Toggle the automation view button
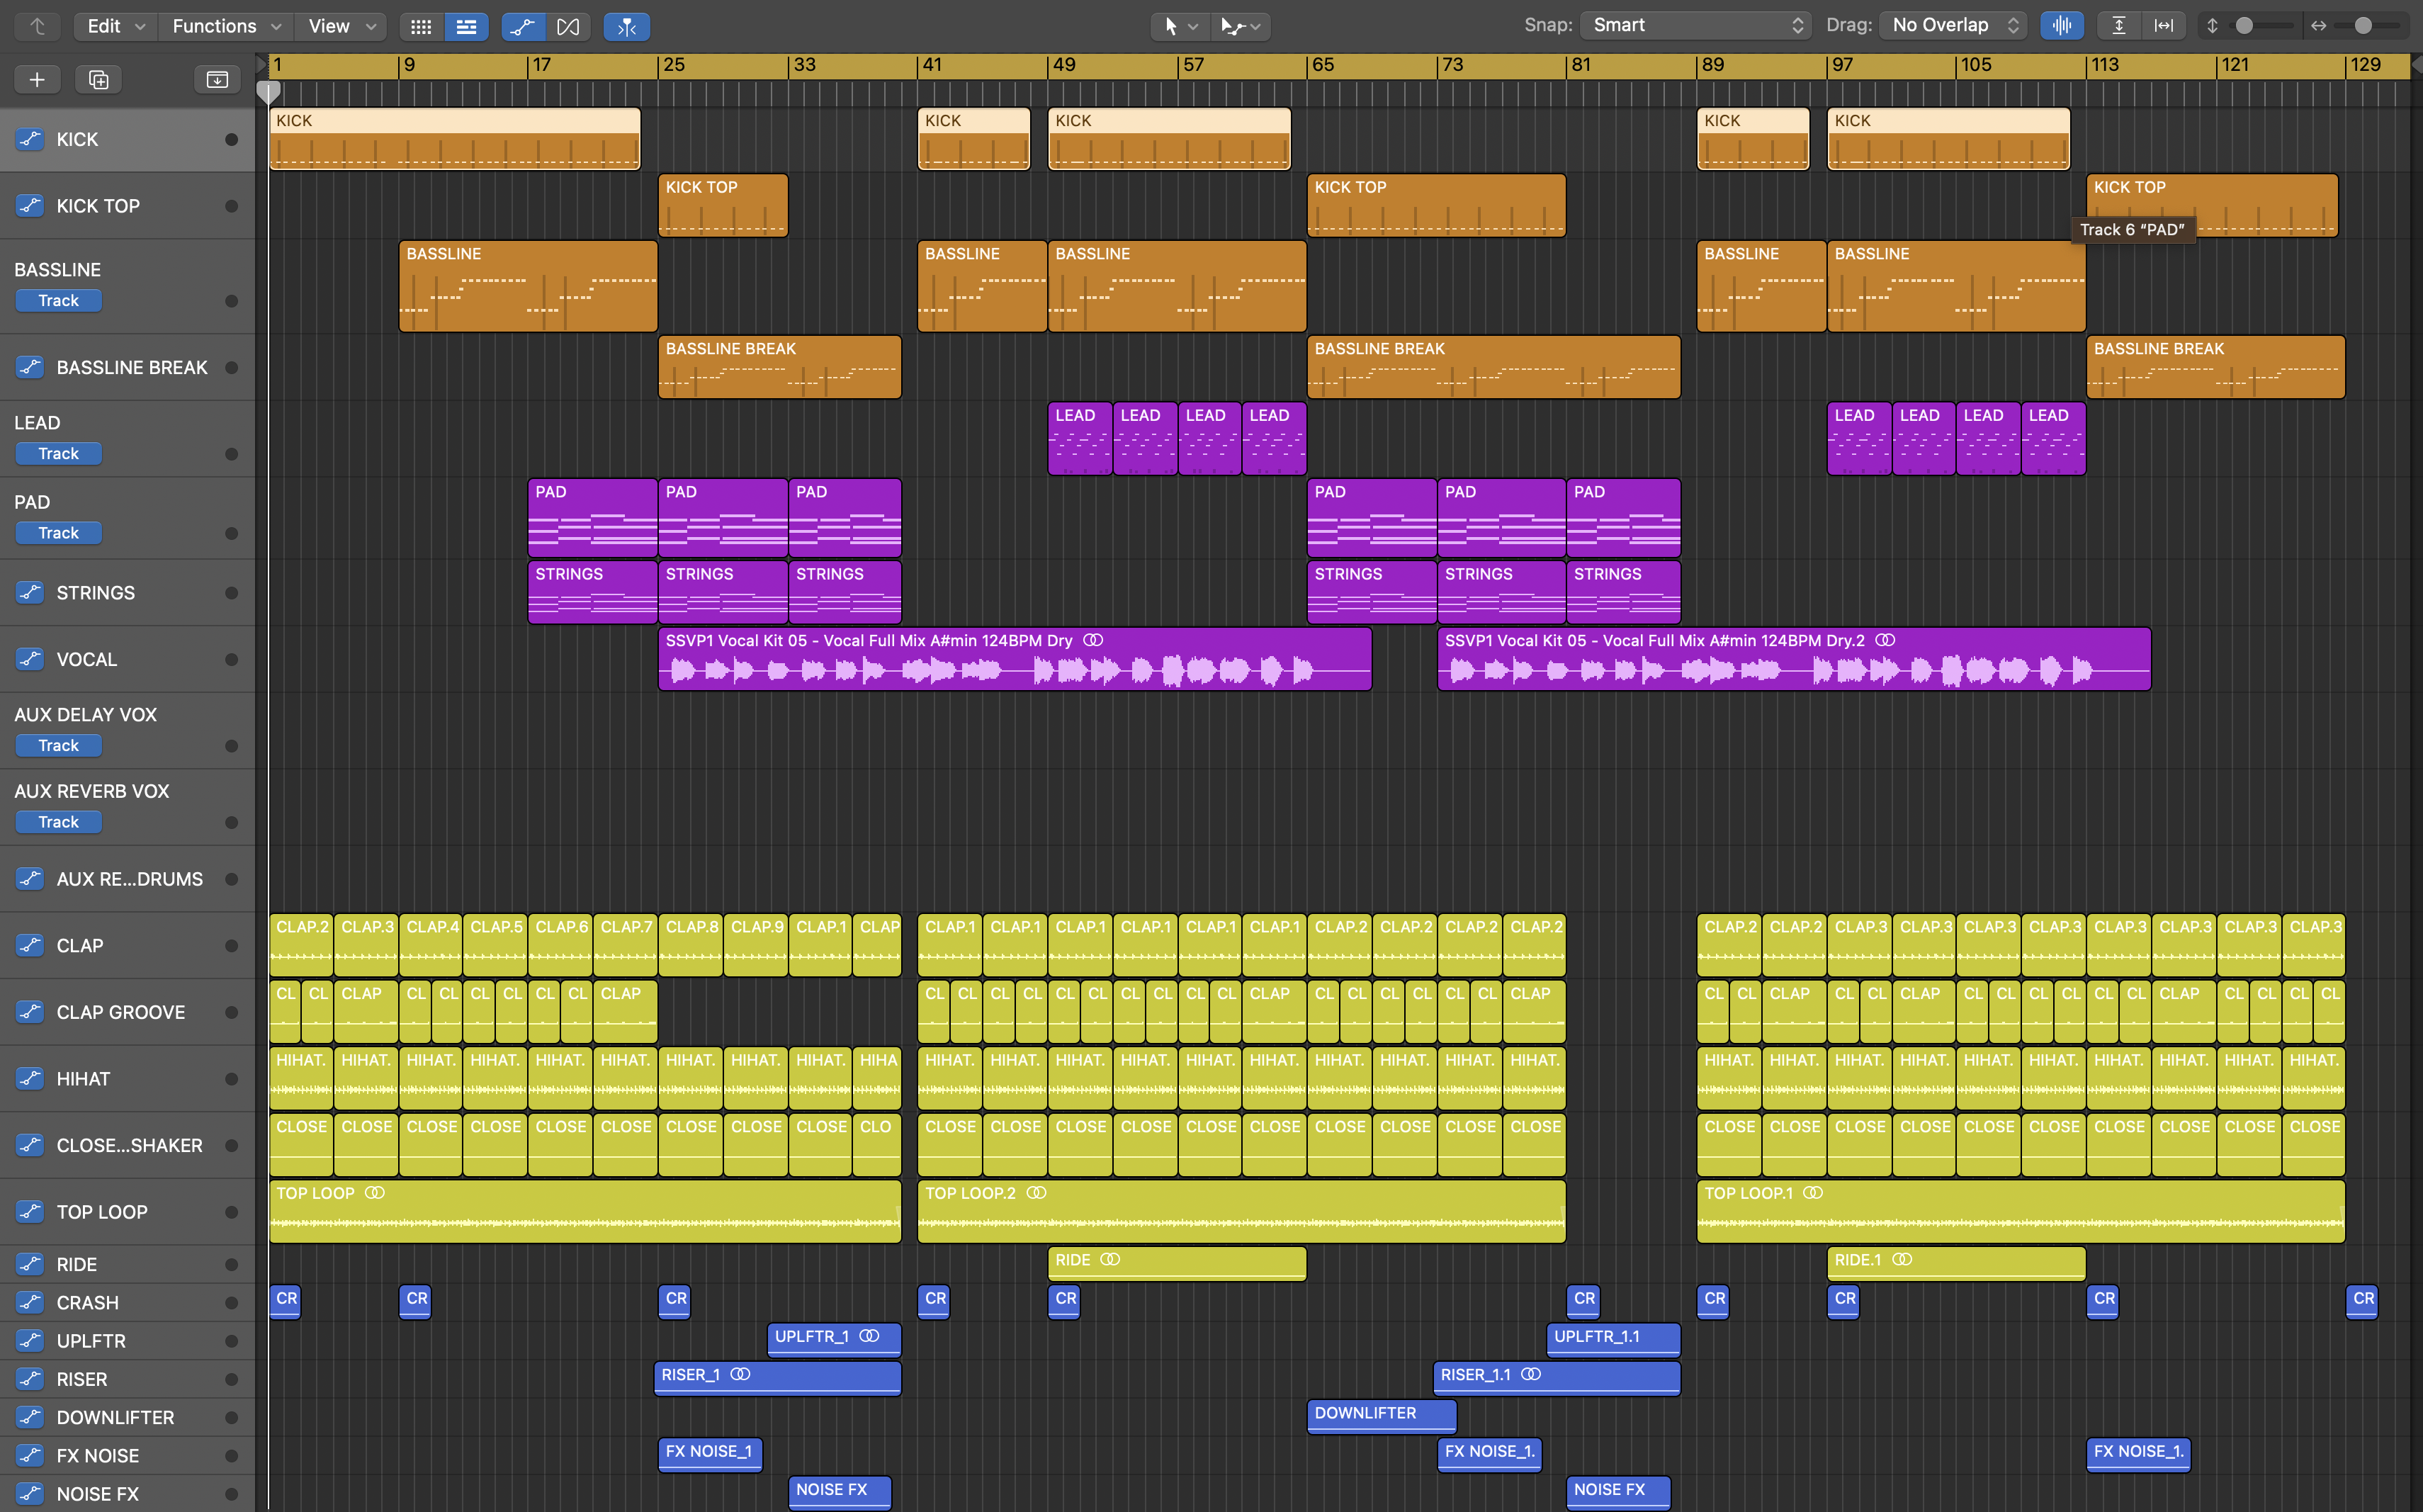This screenshot has width=2423, height=1512. click(522, 26)
